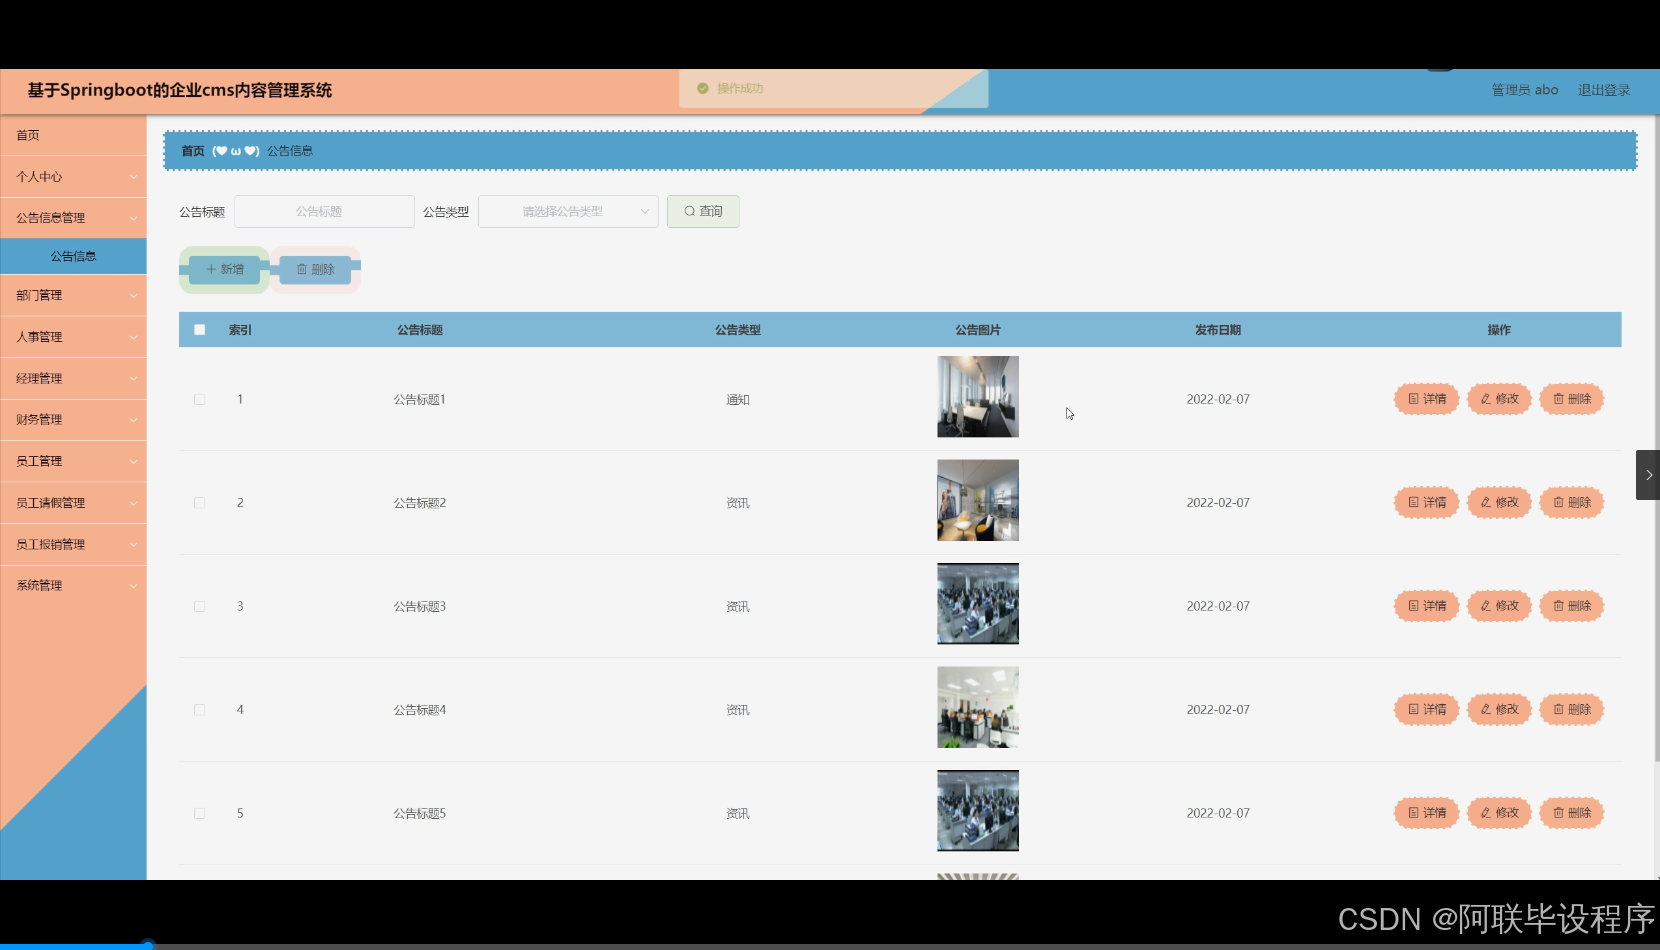The height and width of the screenshot is (950, 1660).
Task: Check the select-all checkbox in table header
Action: 199,329
